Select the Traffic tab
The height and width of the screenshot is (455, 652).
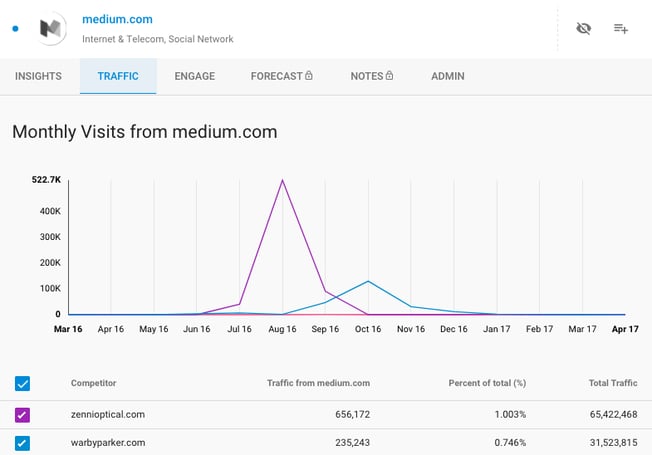118,76
